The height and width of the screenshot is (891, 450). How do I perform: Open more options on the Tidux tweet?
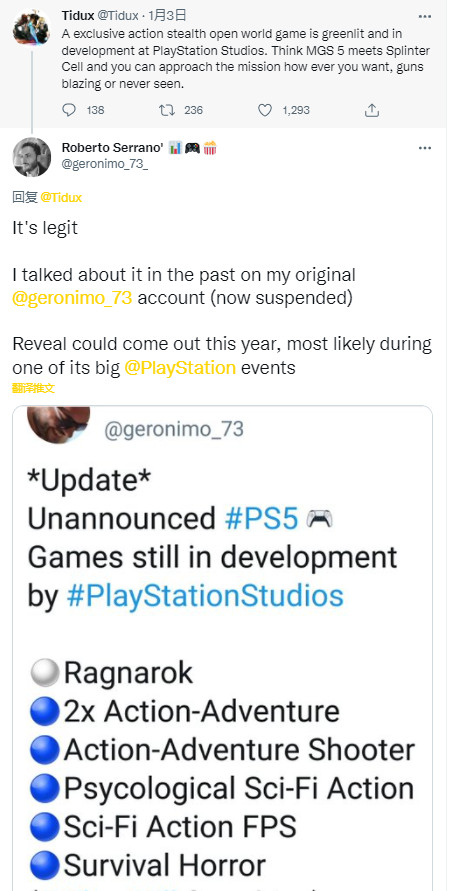(424, 16)
